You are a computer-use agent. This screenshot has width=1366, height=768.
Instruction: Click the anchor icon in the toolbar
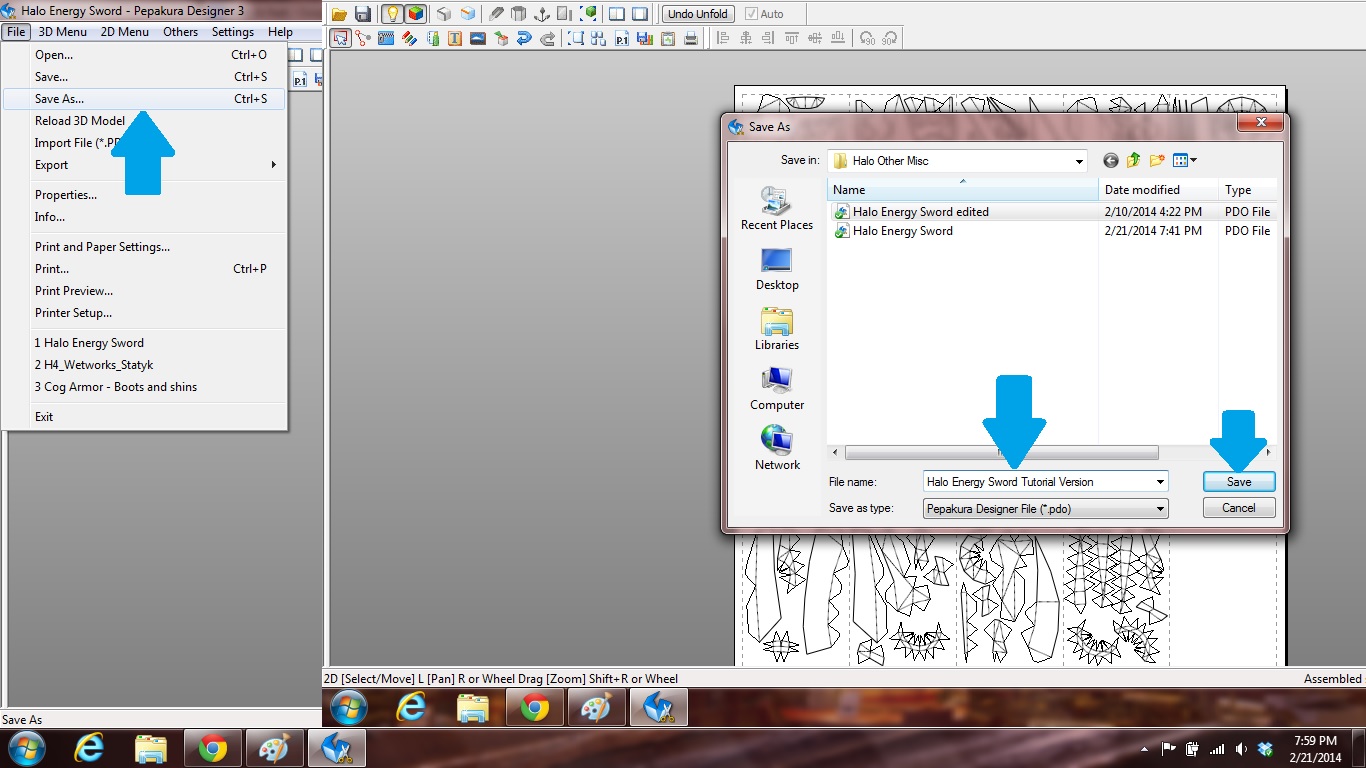tap(542, 14)
